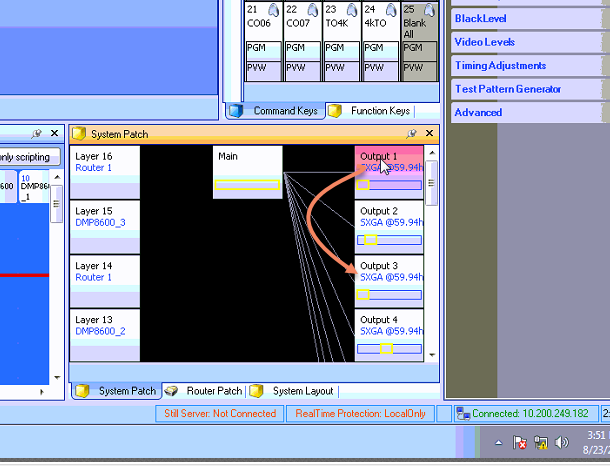Expand the Advanced section
Screen dimensions: 610x466
point(478,112)
